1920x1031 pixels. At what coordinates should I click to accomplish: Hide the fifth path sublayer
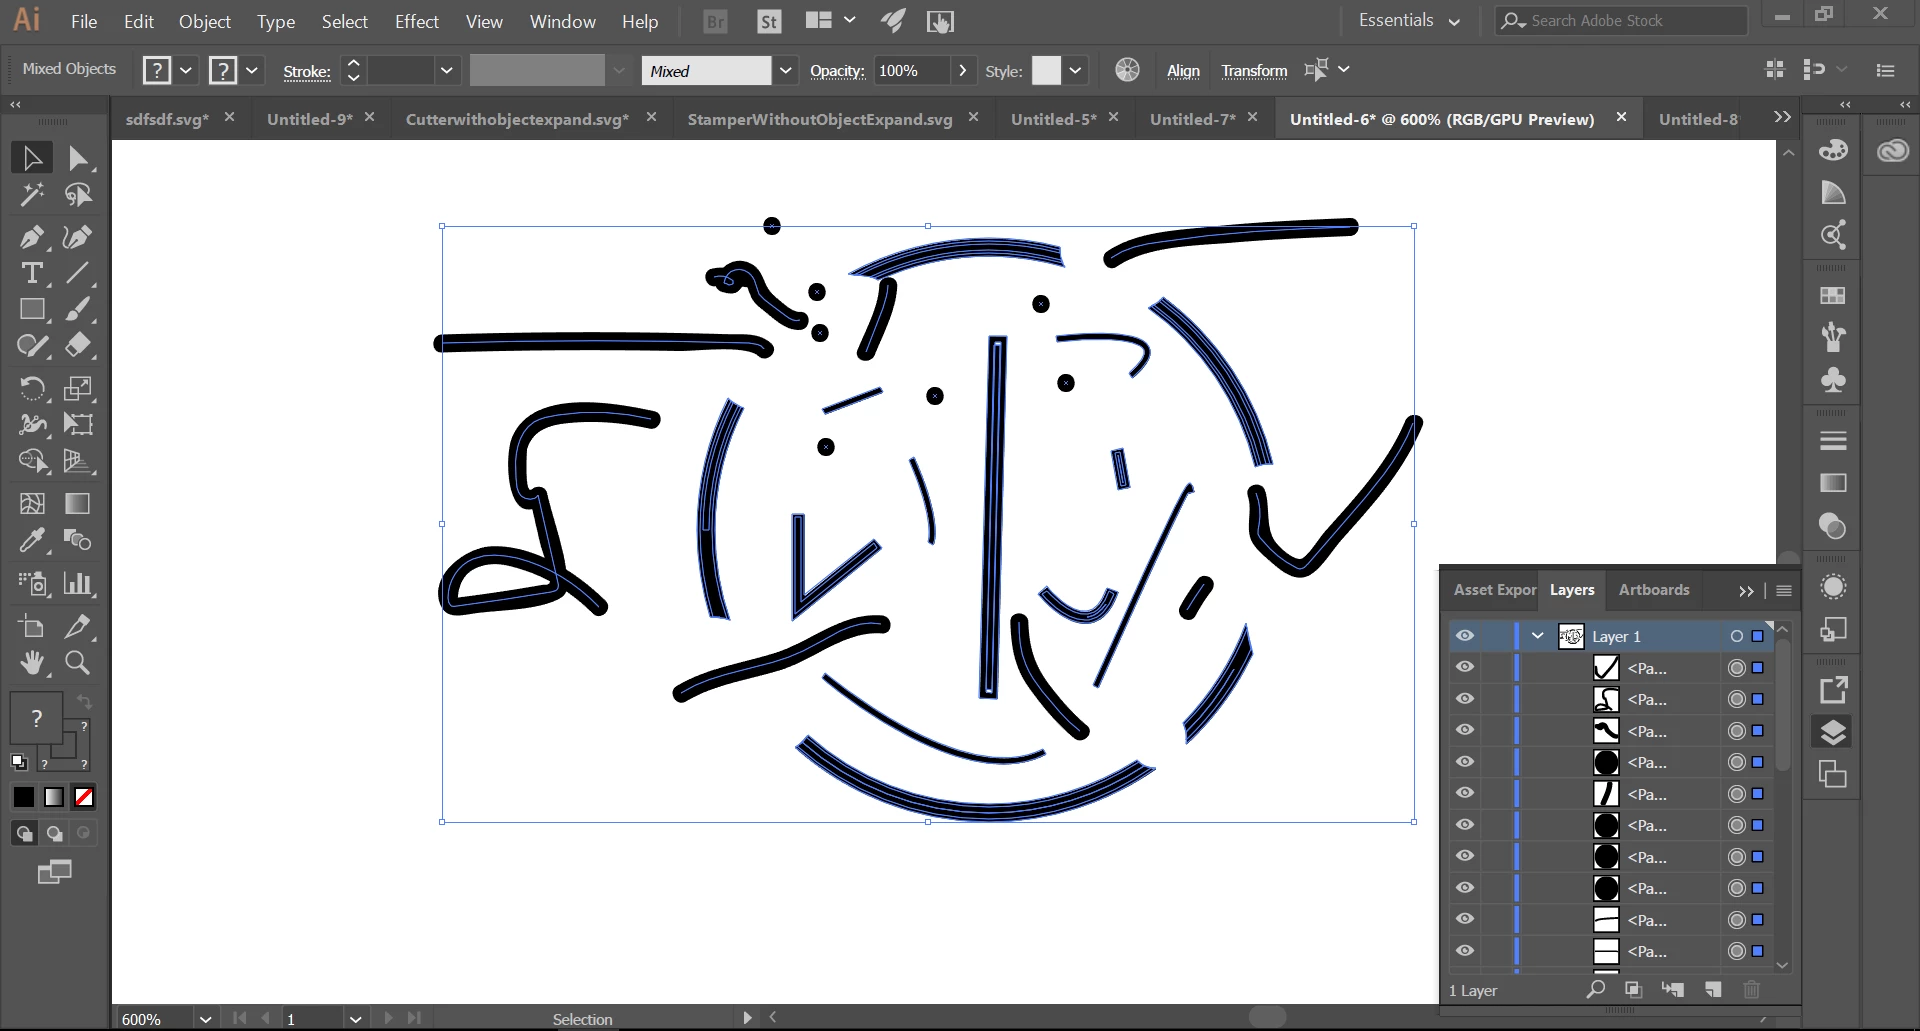[x=1465, y=793]
